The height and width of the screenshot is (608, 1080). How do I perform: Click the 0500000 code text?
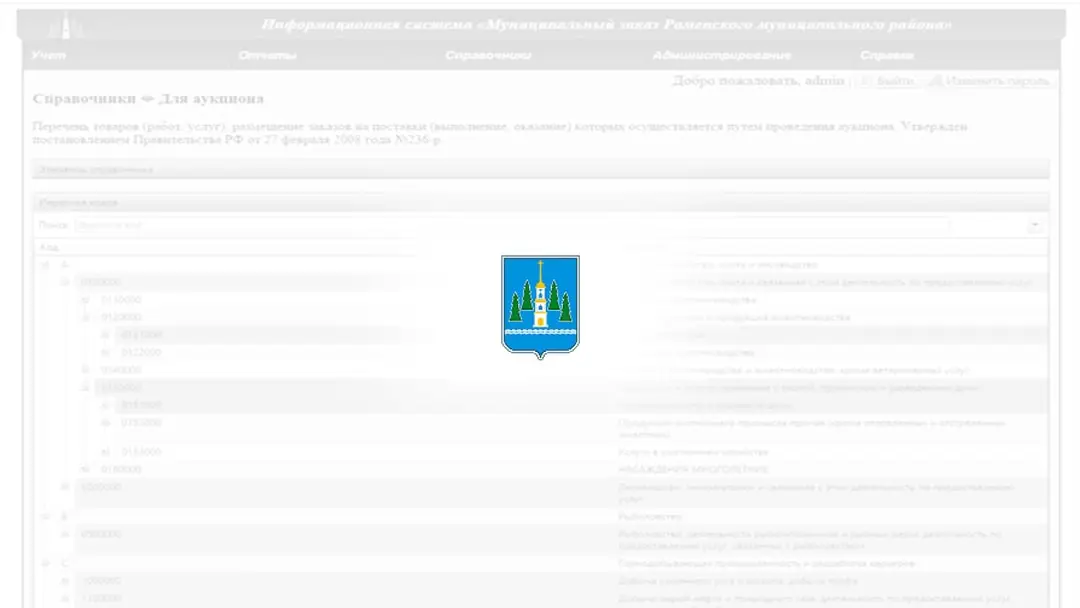click(101, 534)
